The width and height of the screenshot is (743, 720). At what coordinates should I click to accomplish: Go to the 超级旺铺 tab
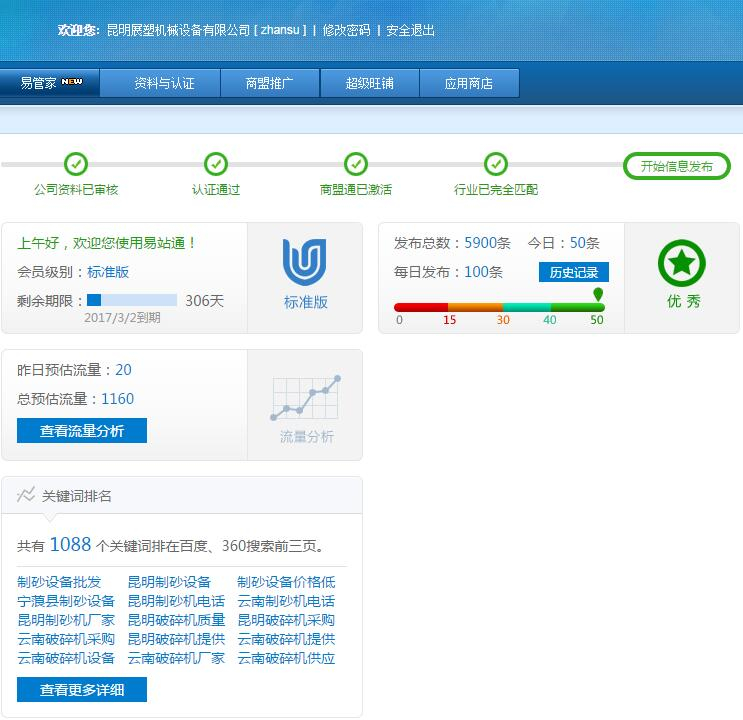pyautogui.click(x=369, y=83)
